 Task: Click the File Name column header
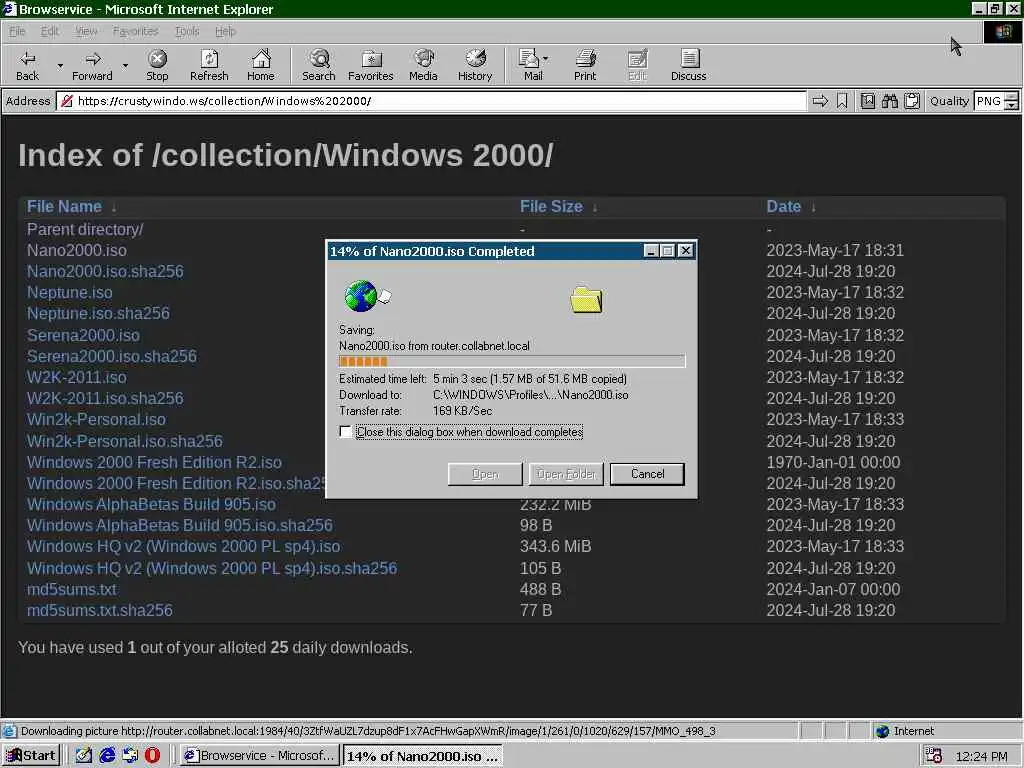(x=64, y=206)
